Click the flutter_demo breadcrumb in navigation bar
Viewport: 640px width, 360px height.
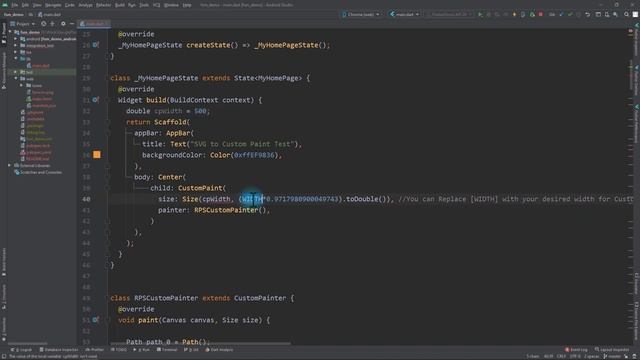click(x=14, y=15)
